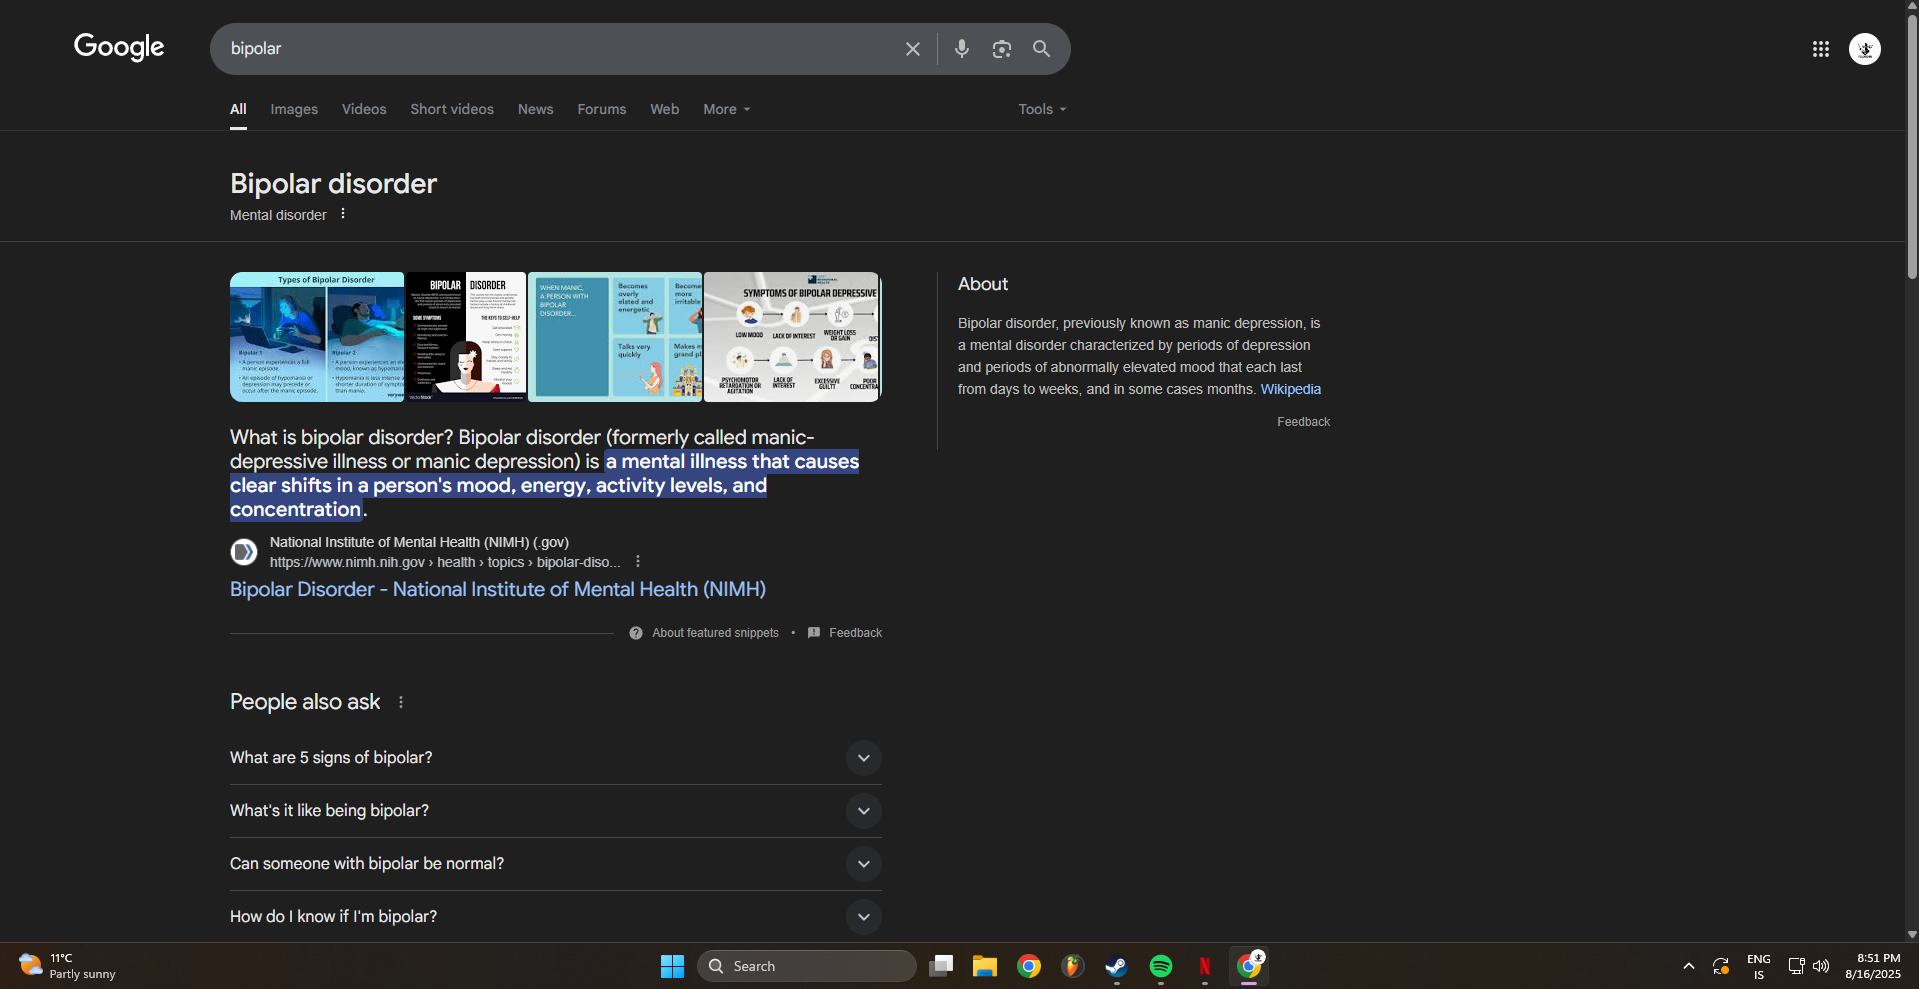Open Netflix from the taskbar

tap(1204, 966)
